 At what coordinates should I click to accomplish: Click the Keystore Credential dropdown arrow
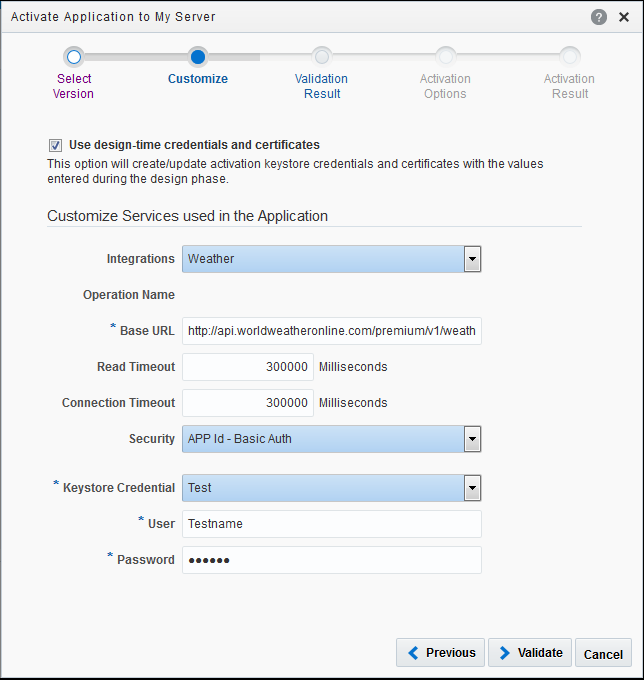472,488
